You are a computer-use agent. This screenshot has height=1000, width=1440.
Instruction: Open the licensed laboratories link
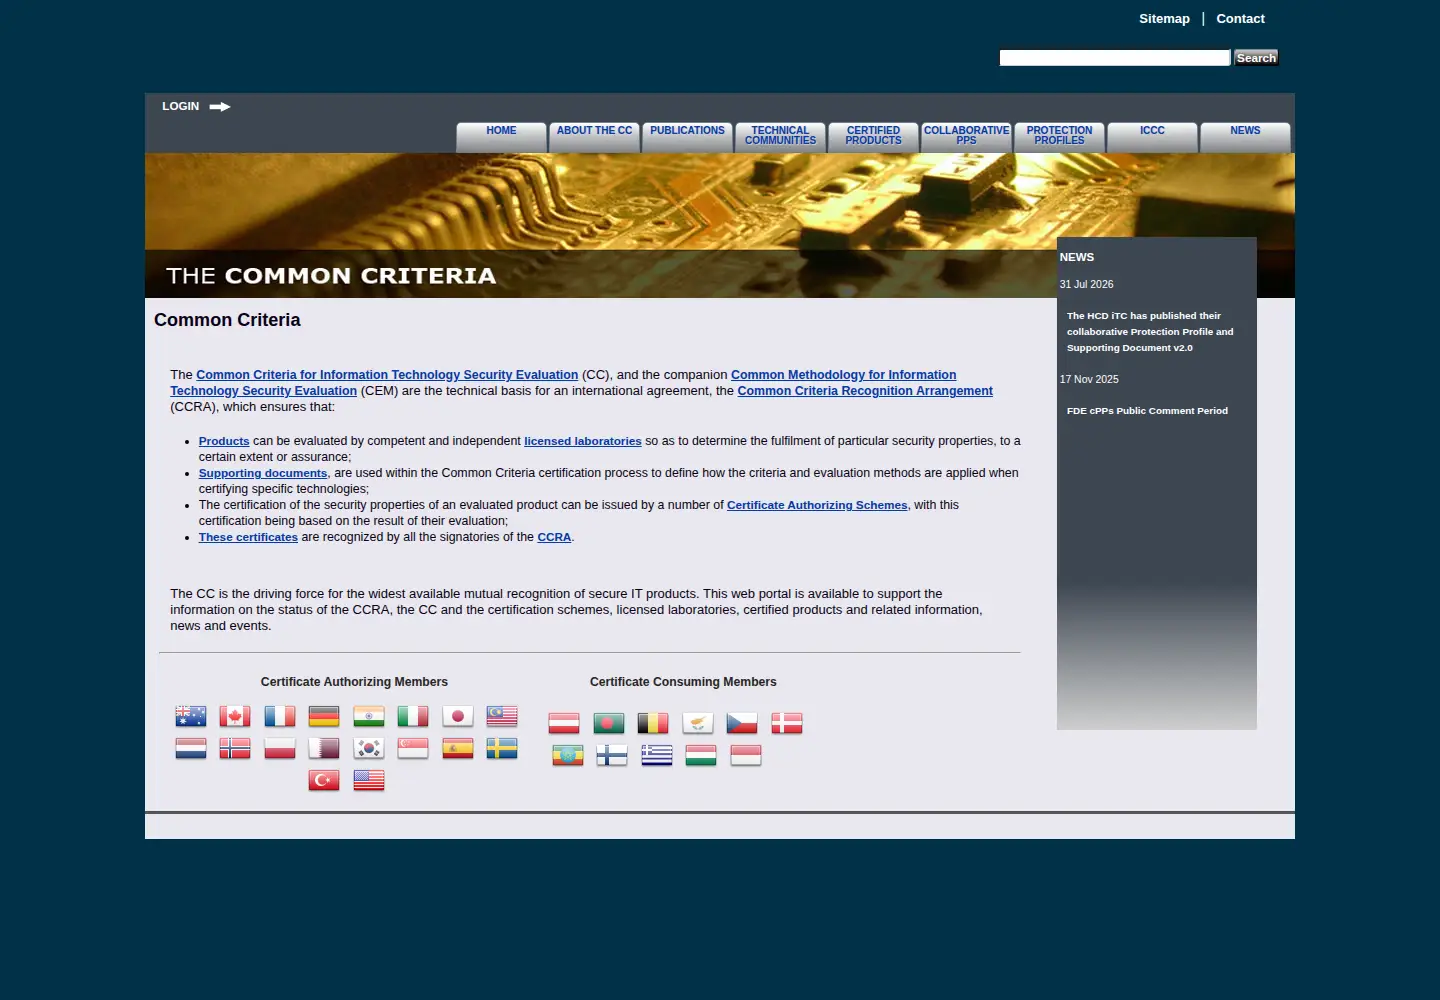coord(583,441)
